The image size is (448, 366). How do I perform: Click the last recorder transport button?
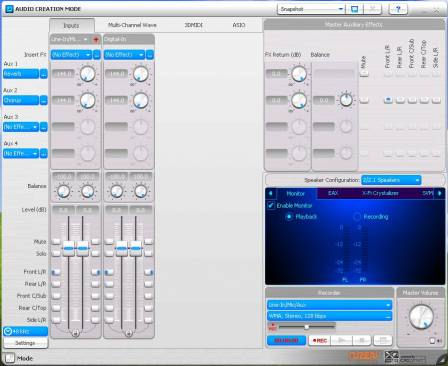click(383, 340)
